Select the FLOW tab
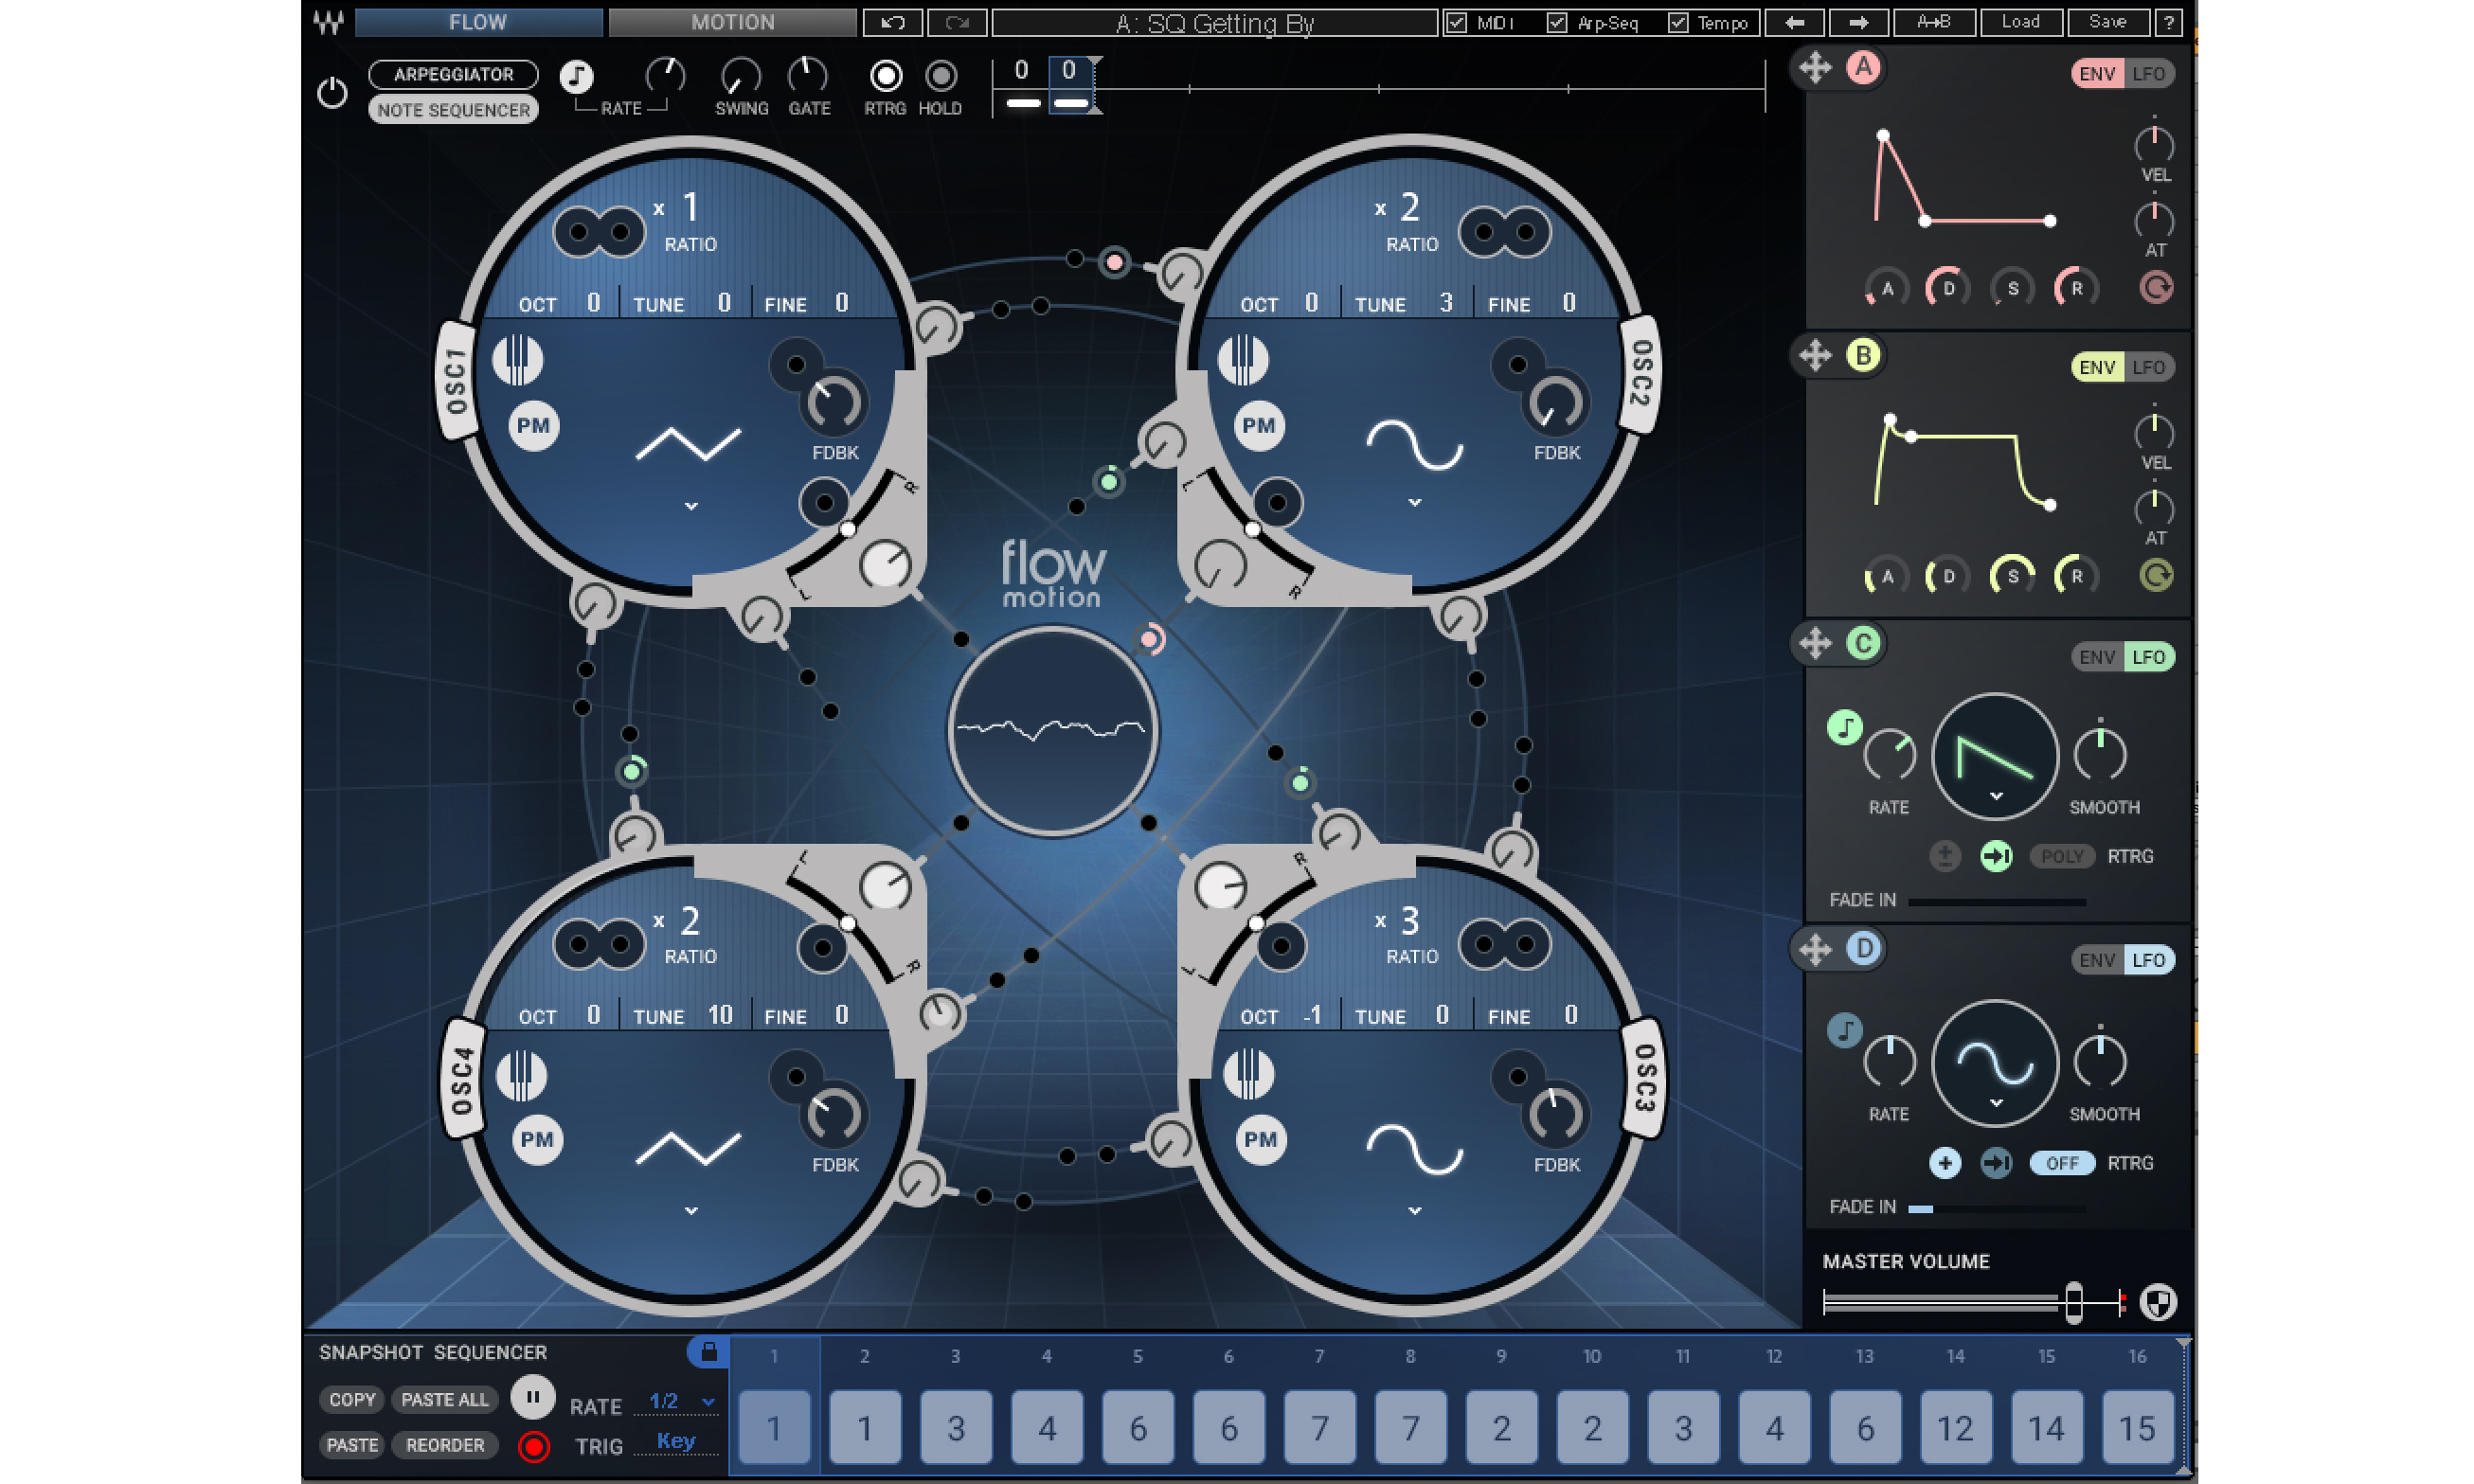The image size is (2474, 1484). pyautogui.click(x=479, y=22)
